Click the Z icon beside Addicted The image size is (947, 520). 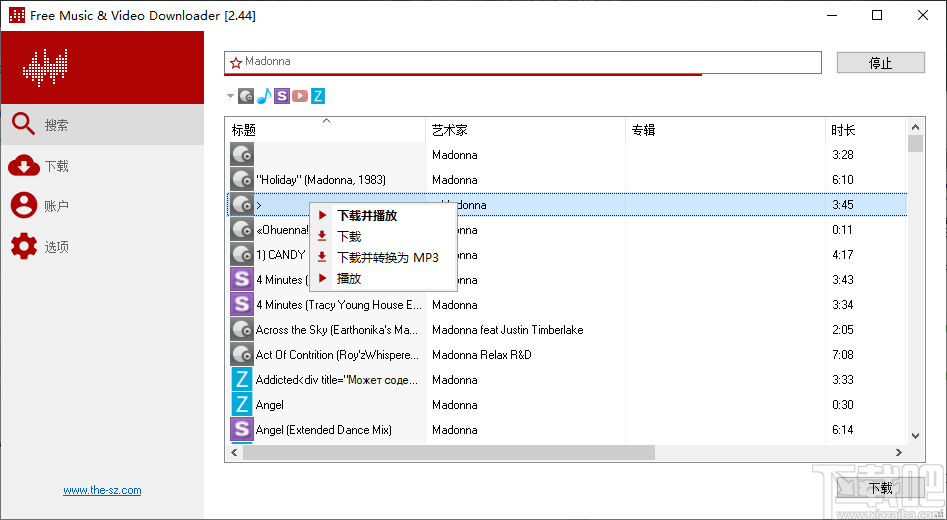pyautogui.click(x=242, y=380)
